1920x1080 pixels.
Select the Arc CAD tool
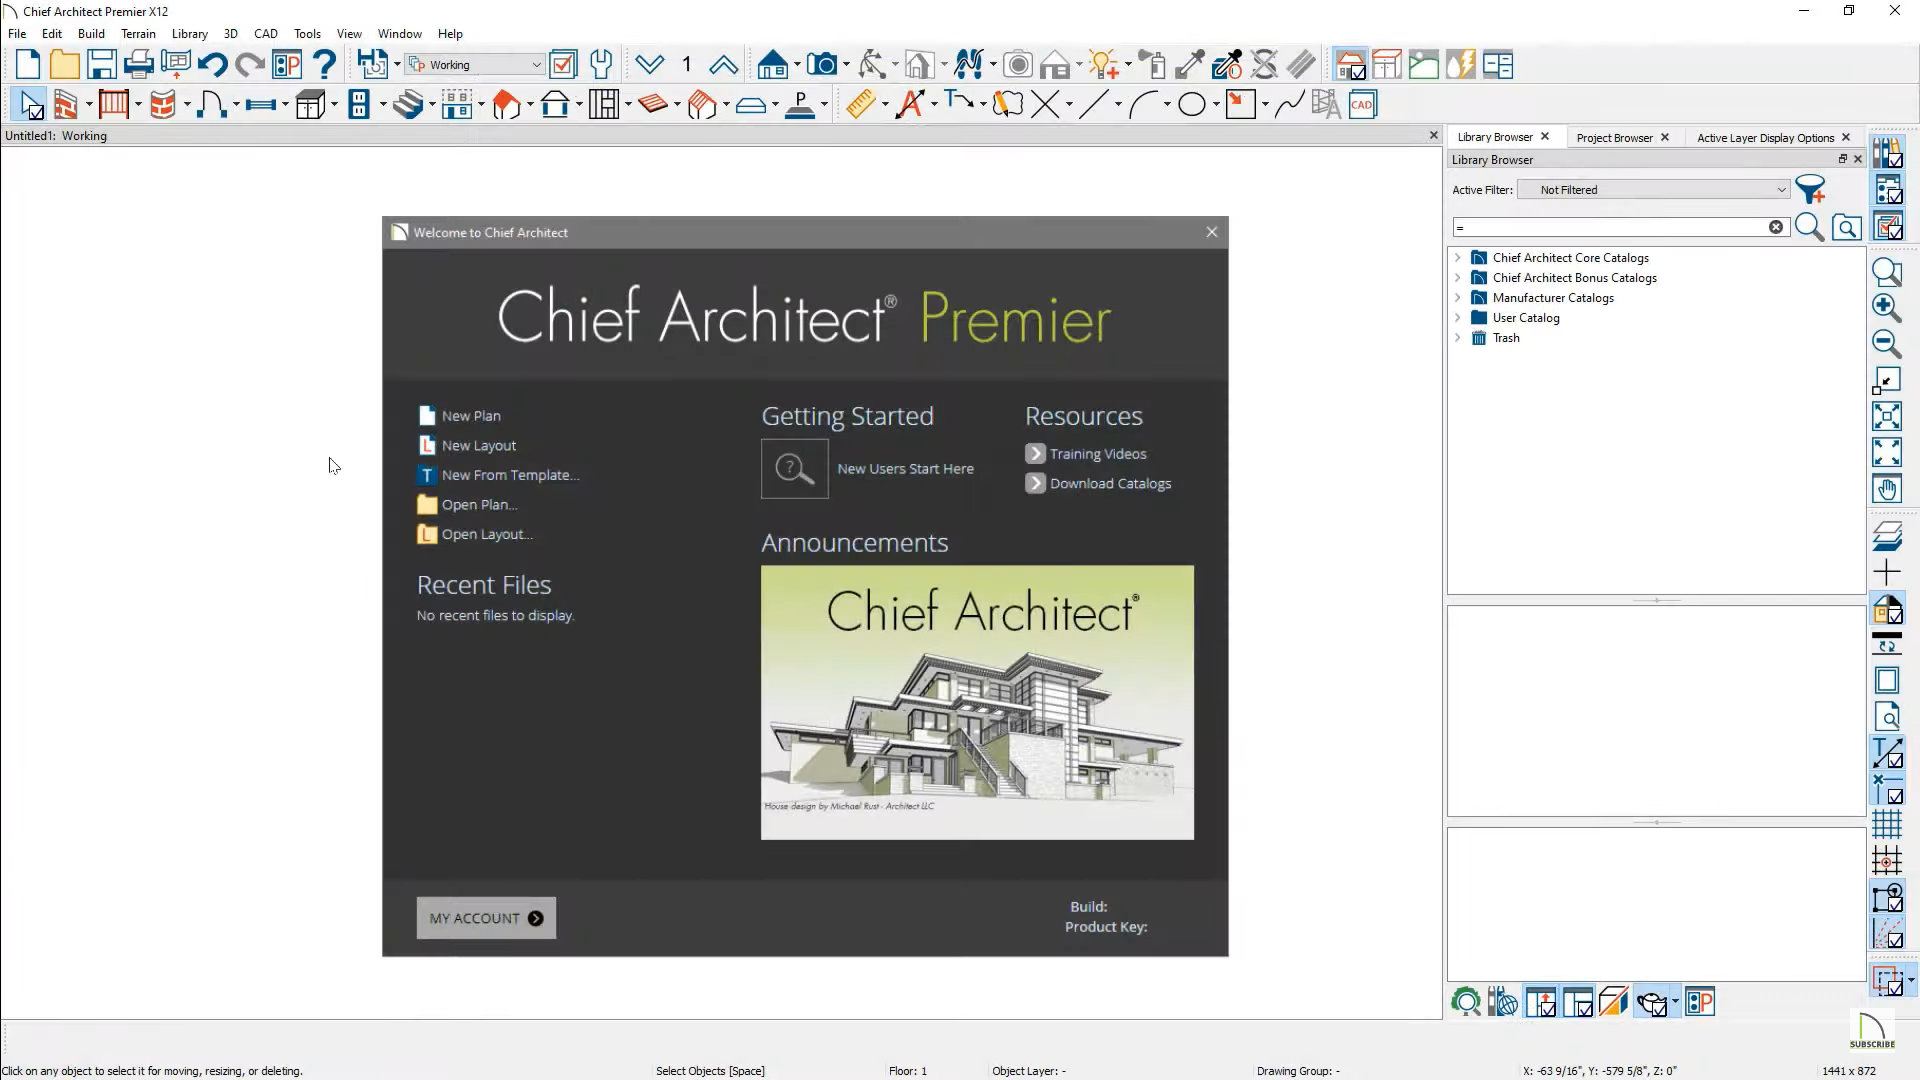tap(1143, 104)
